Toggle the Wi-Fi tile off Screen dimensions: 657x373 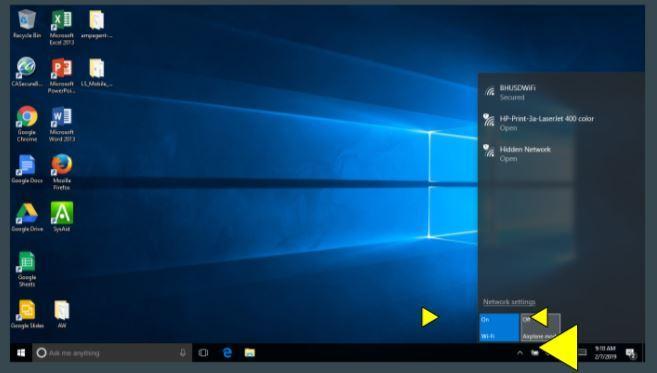499,327
